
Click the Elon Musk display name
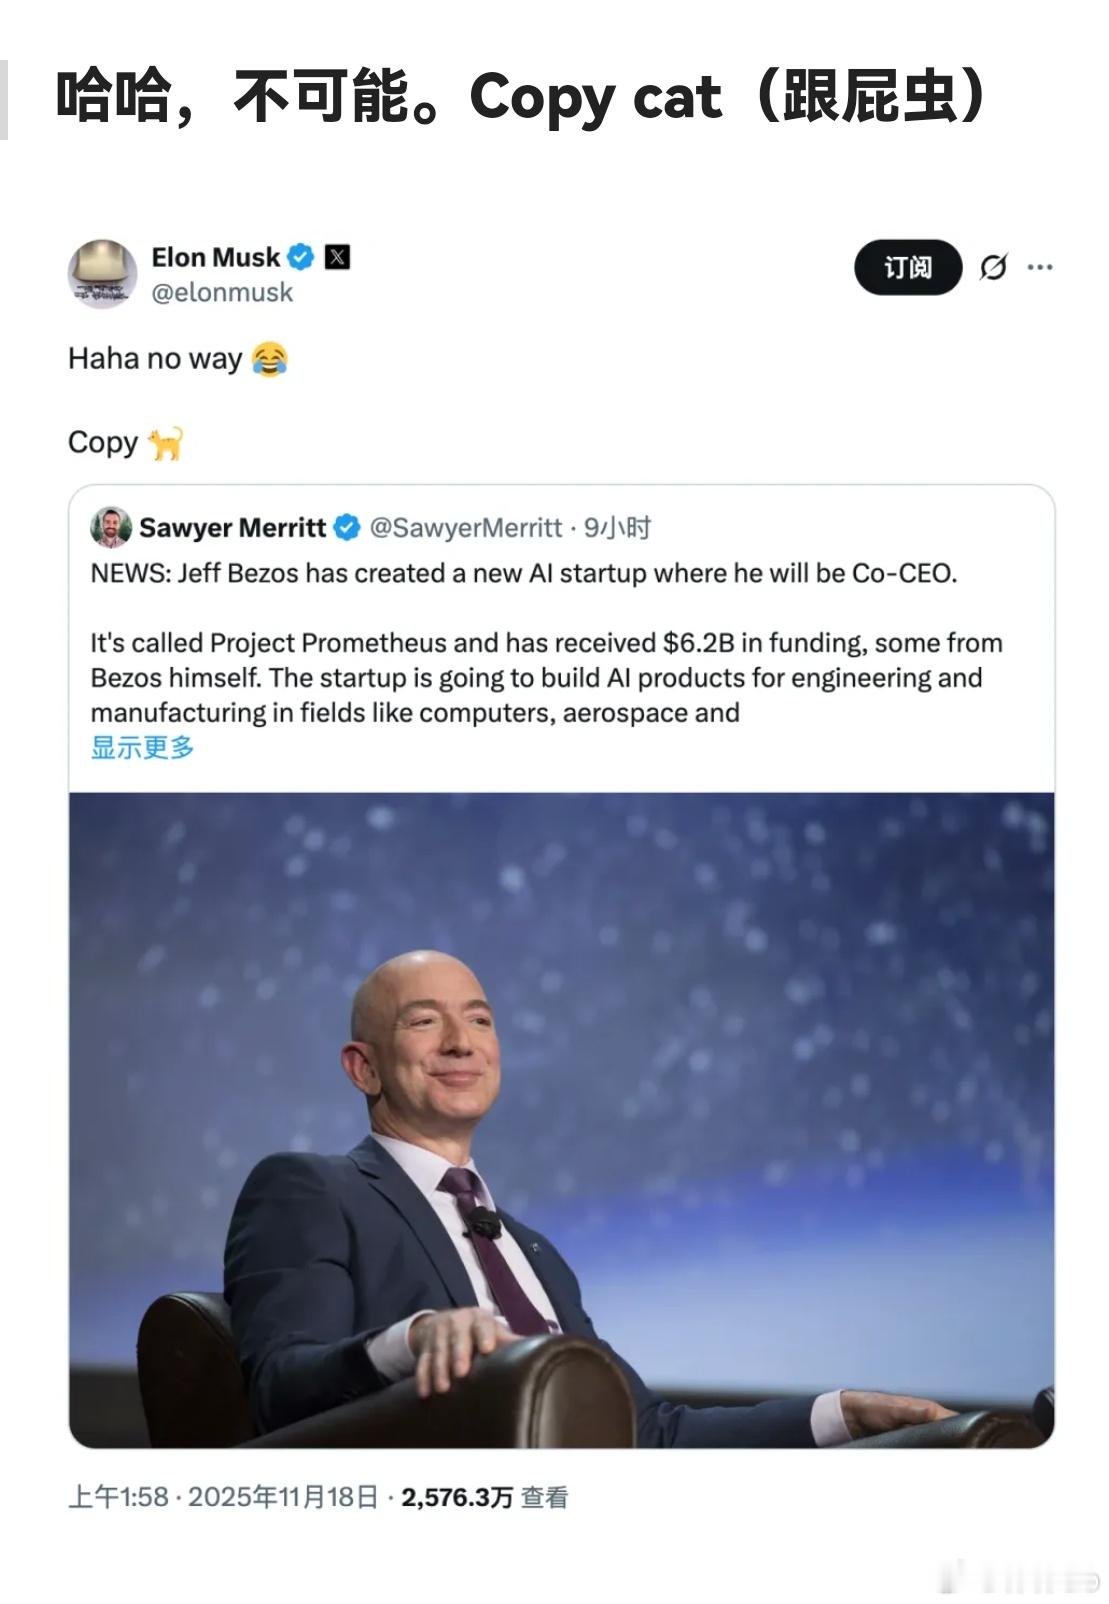pos(215,257)
